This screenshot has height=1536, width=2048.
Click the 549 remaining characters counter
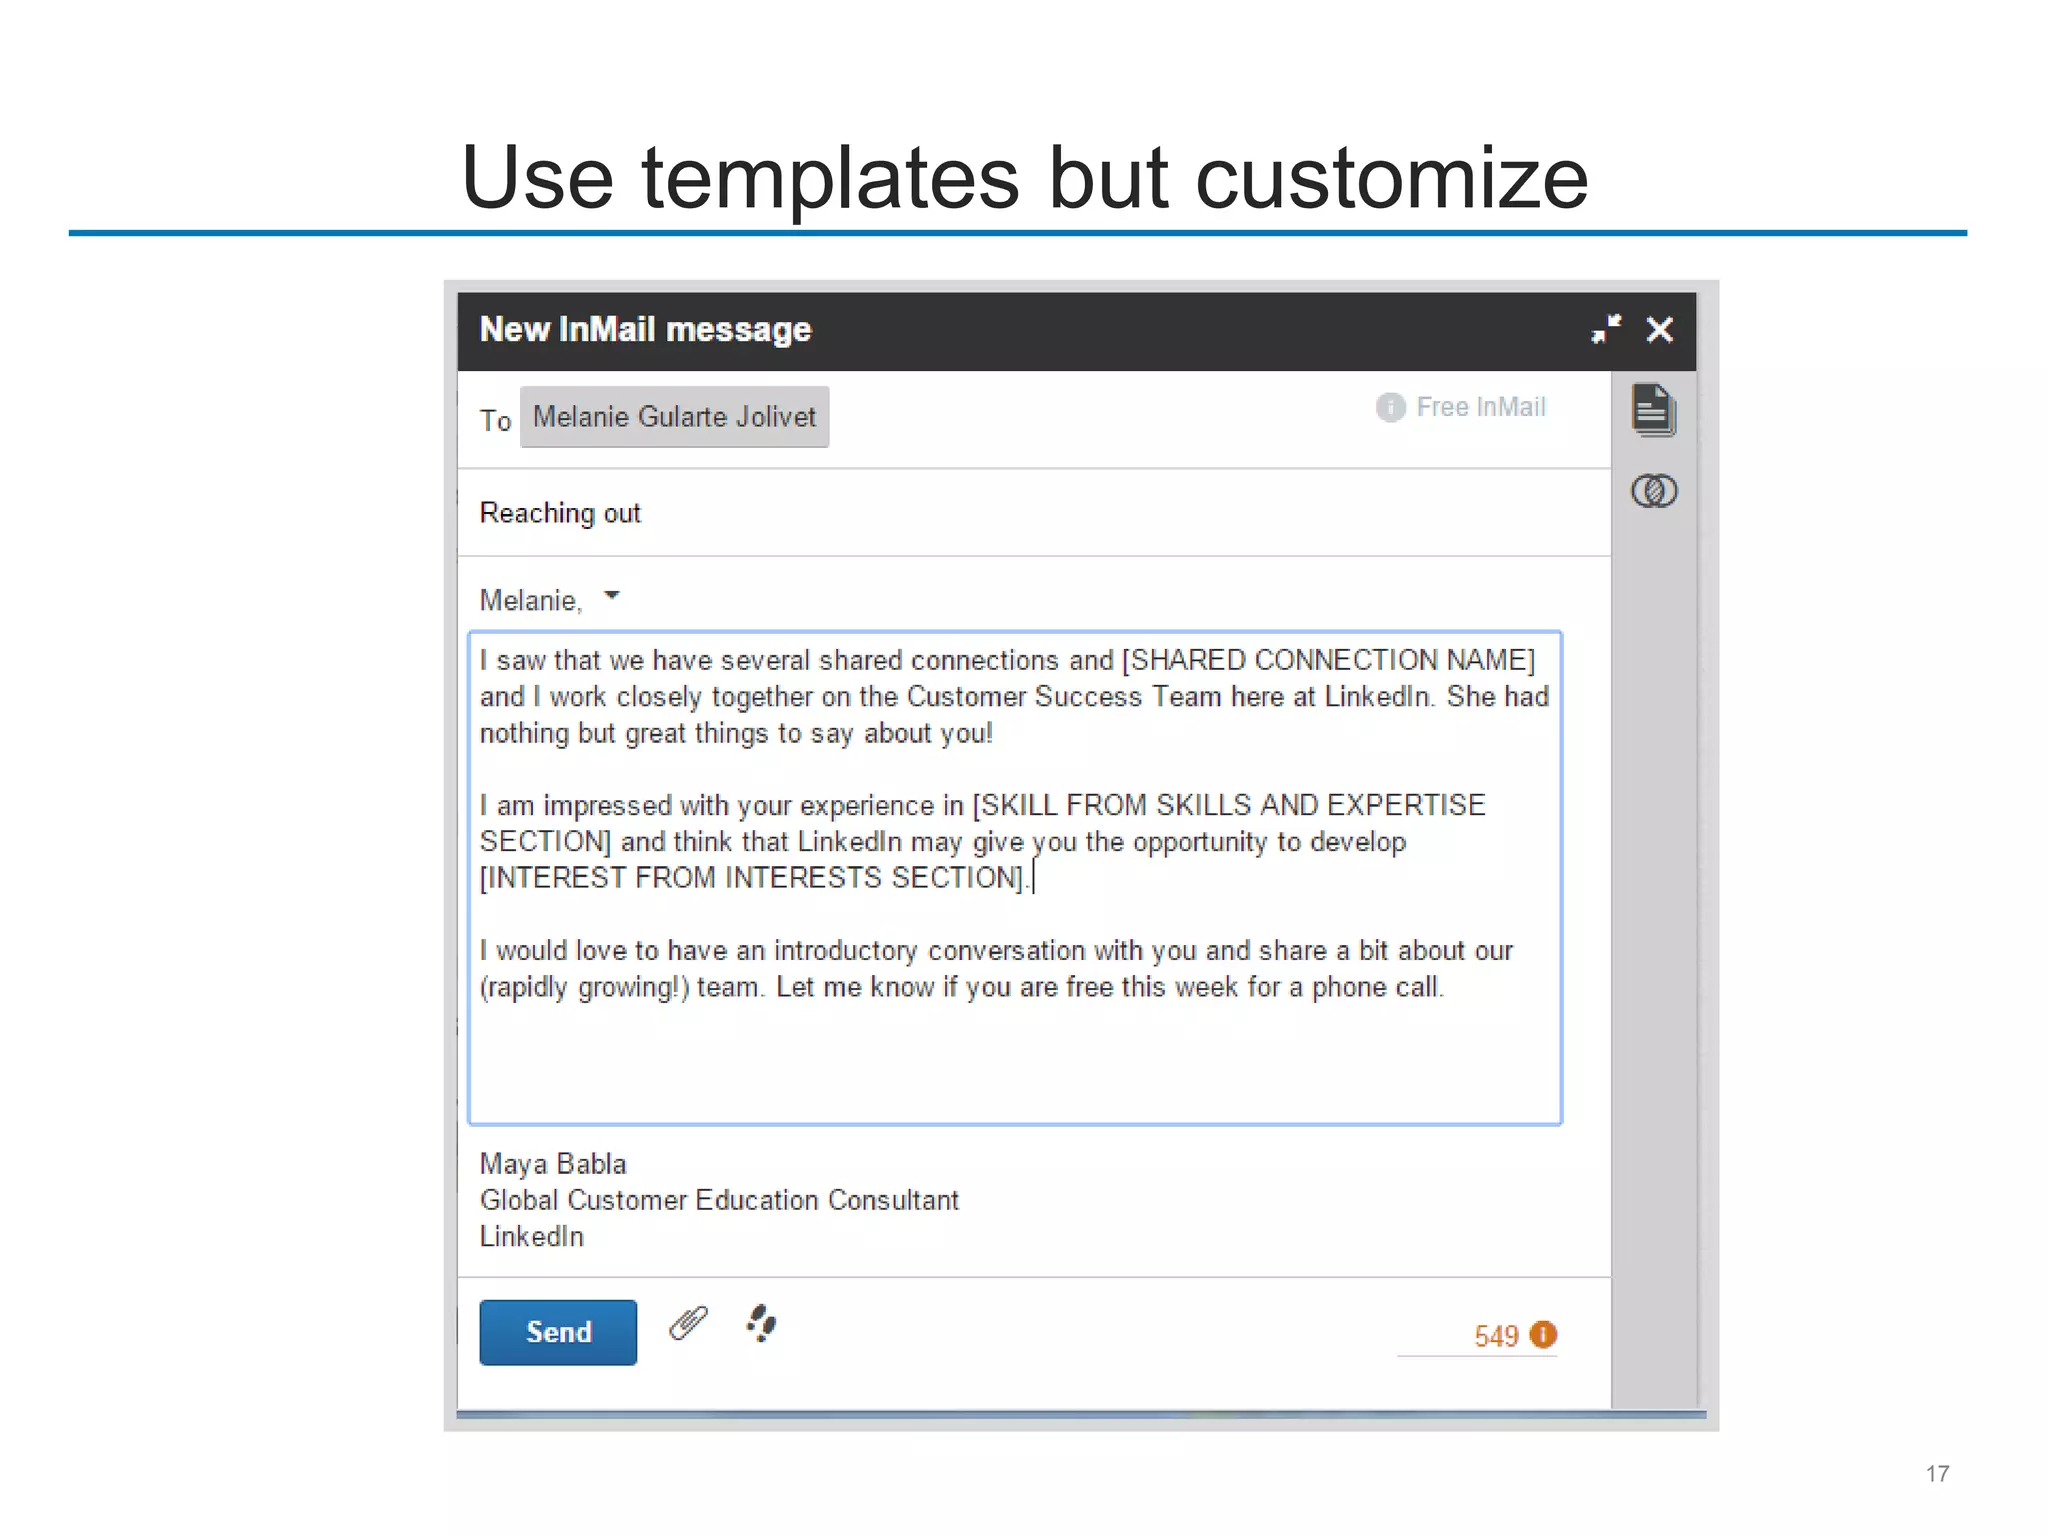pos(1496,1336)
